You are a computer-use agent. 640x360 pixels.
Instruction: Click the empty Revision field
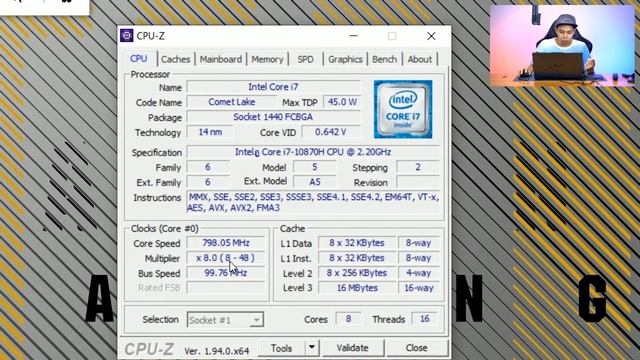(x=418, y=182)
